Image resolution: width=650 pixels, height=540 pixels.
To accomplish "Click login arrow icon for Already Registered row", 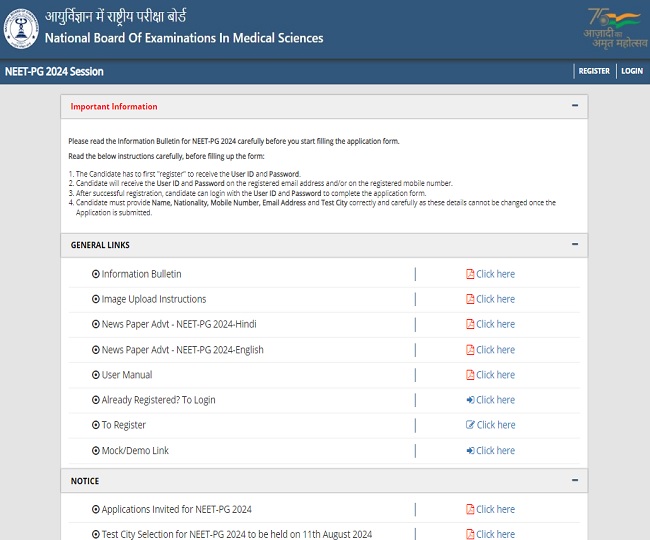I will (x=470, y=400).
